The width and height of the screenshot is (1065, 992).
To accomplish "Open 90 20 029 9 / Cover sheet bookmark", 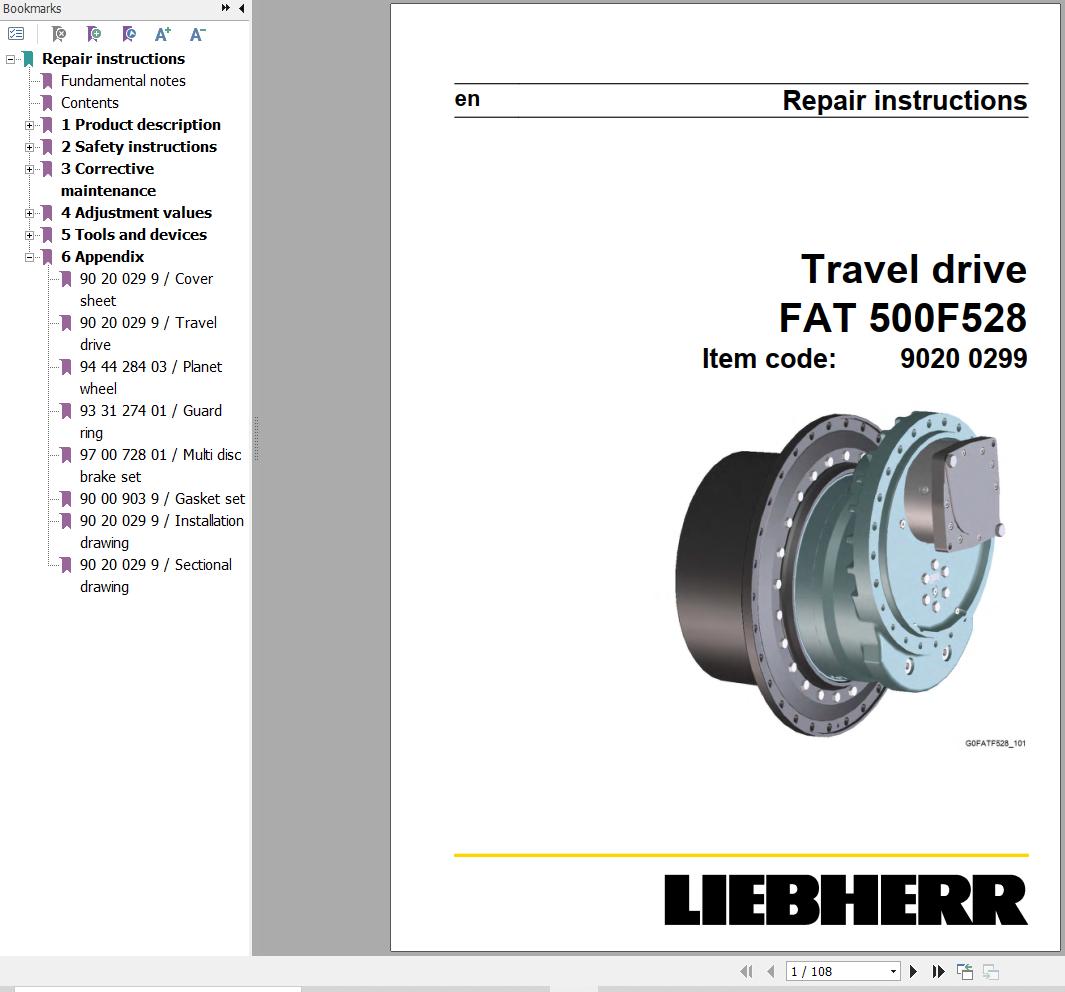I will 146,289.
